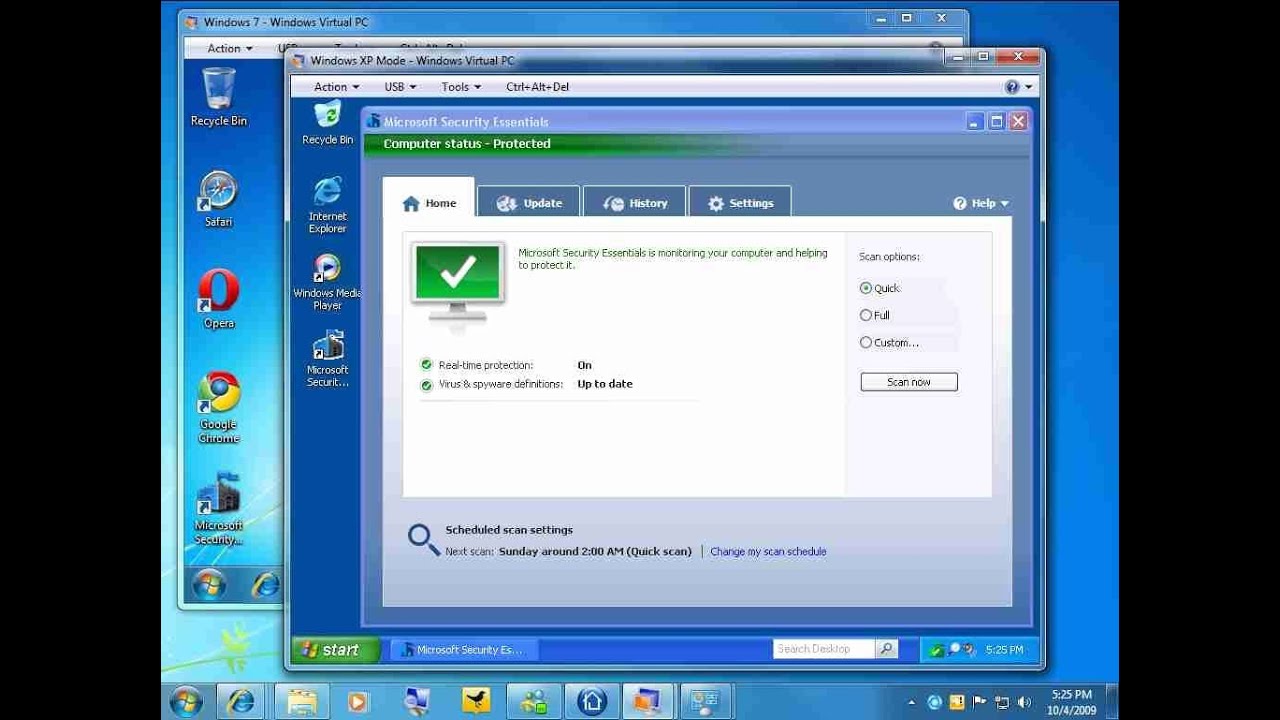The image size is (1280, 720).
Task: Click Change my scan schedule link
Action: pyautogui.click(x=768, y=551)
